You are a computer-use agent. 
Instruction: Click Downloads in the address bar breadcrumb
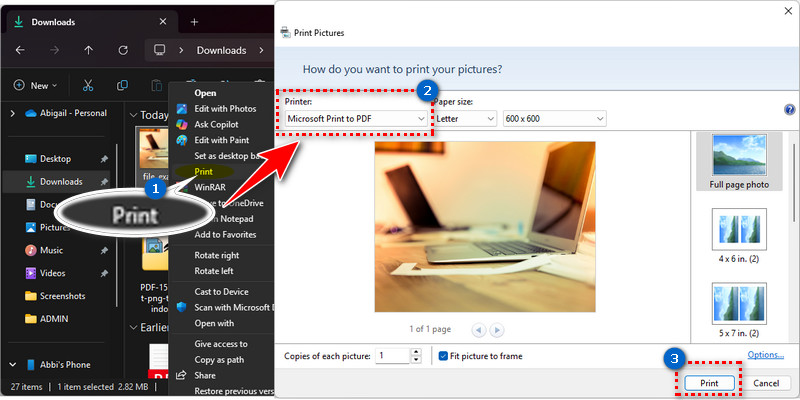pos(221,50)
